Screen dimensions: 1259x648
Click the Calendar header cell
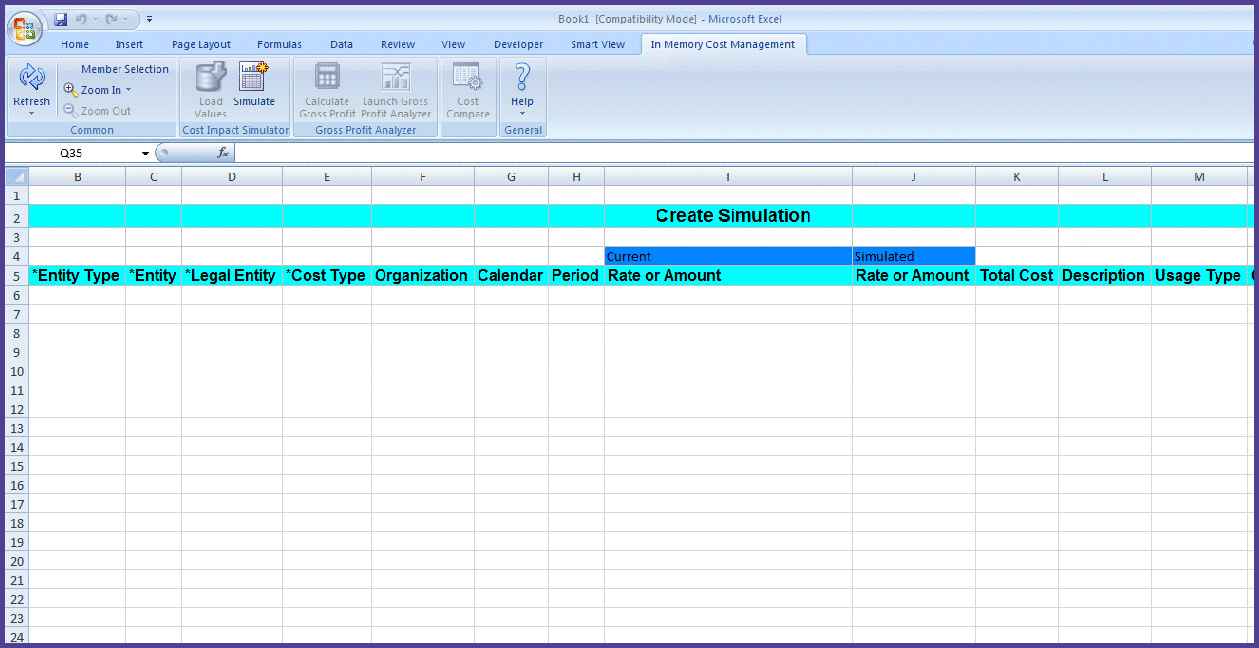click(x=512, y=276)
